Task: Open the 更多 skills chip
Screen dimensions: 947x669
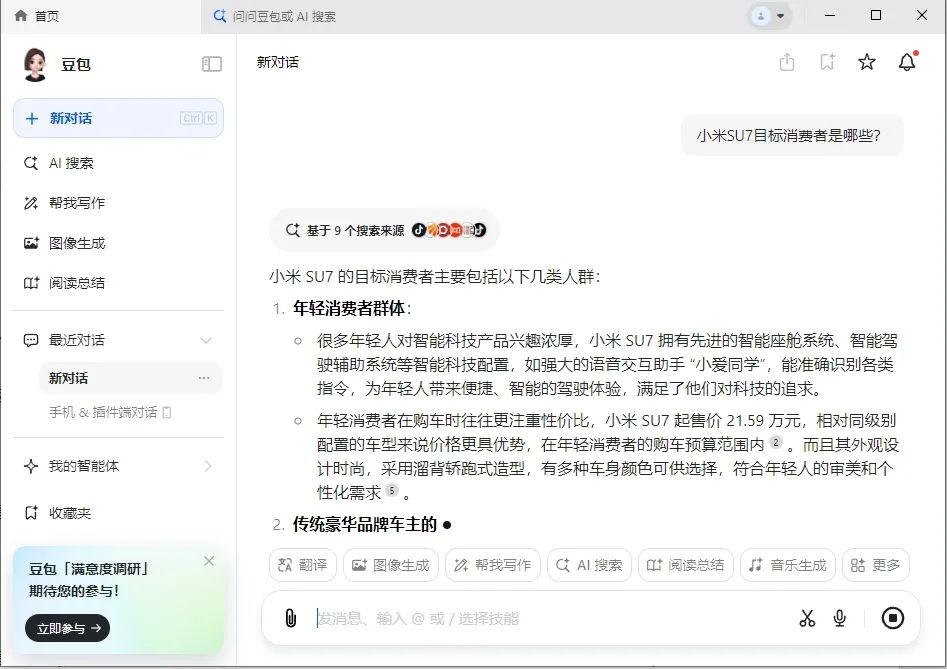Action: [876, 565]
